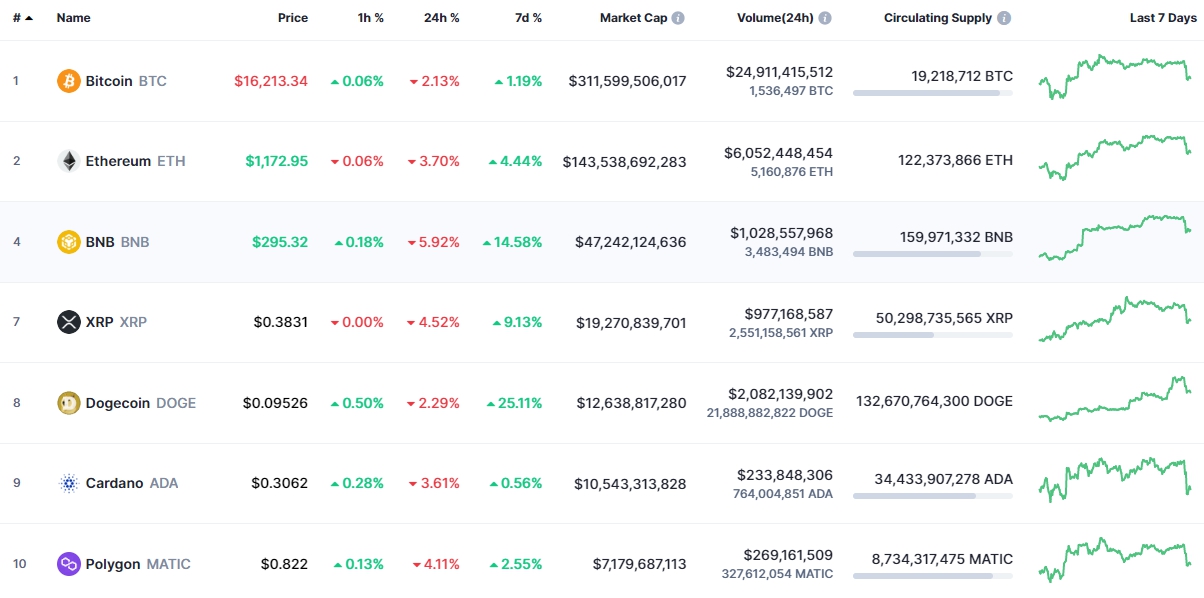The image size is (1204, 598).
Task: Click Dogecoin price $0.09526
Action: tap(275, 403)
